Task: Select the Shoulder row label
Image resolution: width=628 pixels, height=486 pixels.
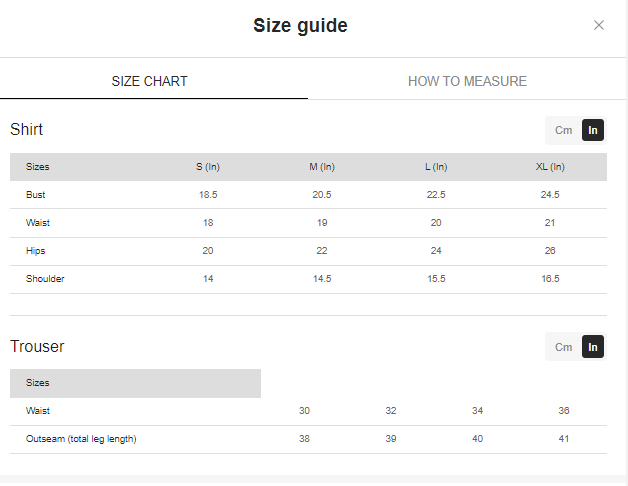Action: coord(45,279)
